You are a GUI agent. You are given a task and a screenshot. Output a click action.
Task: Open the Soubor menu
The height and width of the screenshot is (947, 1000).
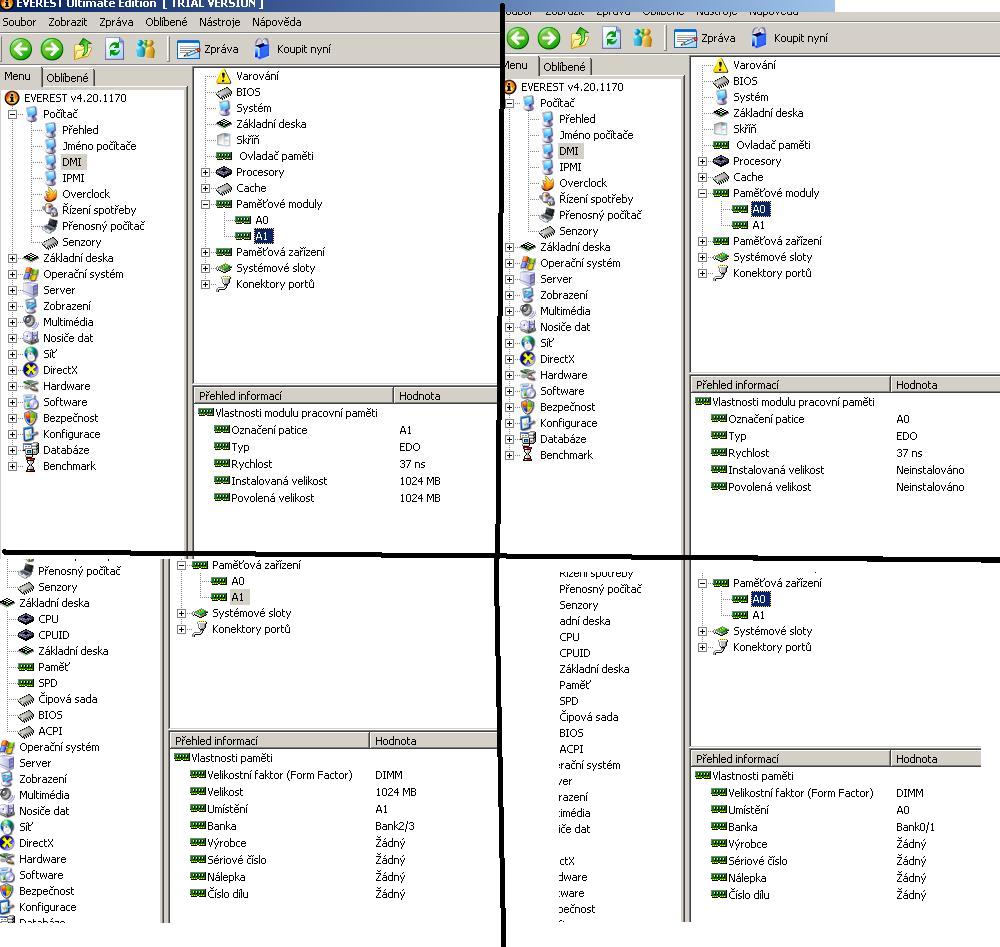[19, 21]
